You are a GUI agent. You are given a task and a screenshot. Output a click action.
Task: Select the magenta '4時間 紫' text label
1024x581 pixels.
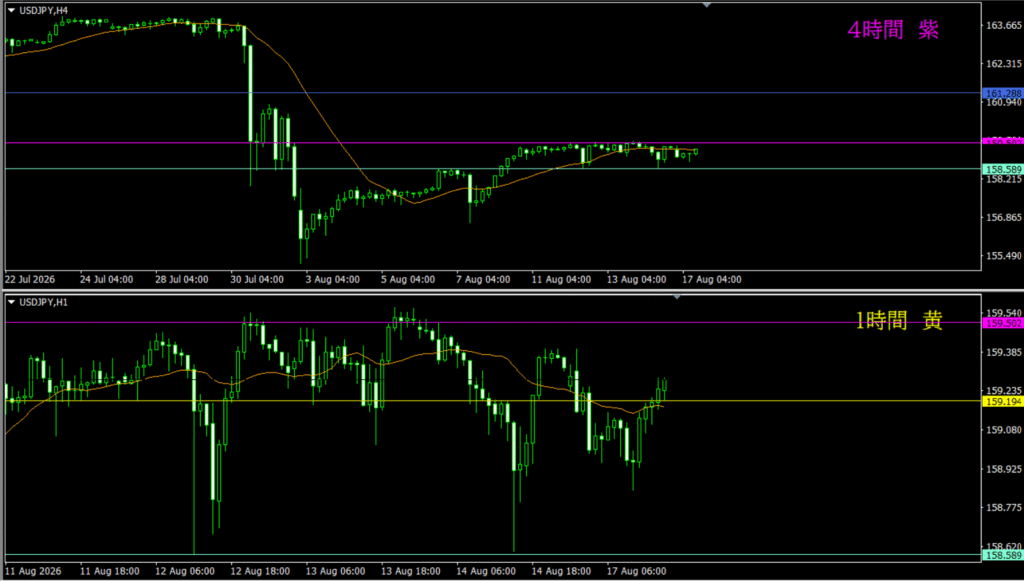pos(893,30)
